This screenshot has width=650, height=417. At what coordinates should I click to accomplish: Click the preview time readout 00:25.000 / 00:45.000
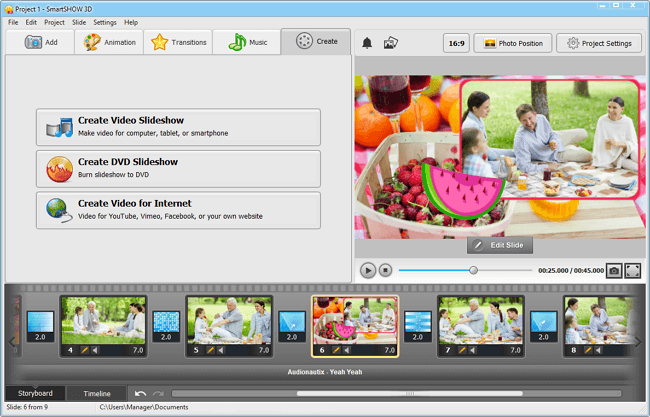[x=571, y=271]
